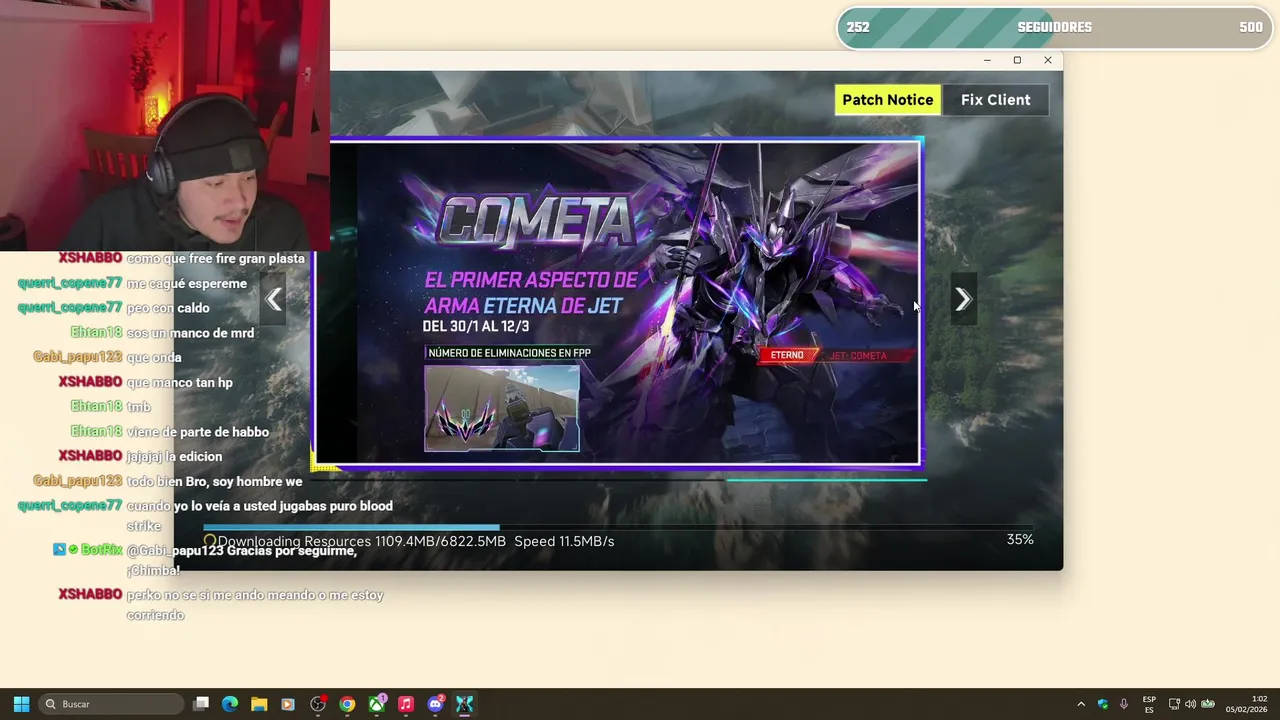Open the Patch Notice tab
The width and height of the screenshot is (1280, 720).
887,100
